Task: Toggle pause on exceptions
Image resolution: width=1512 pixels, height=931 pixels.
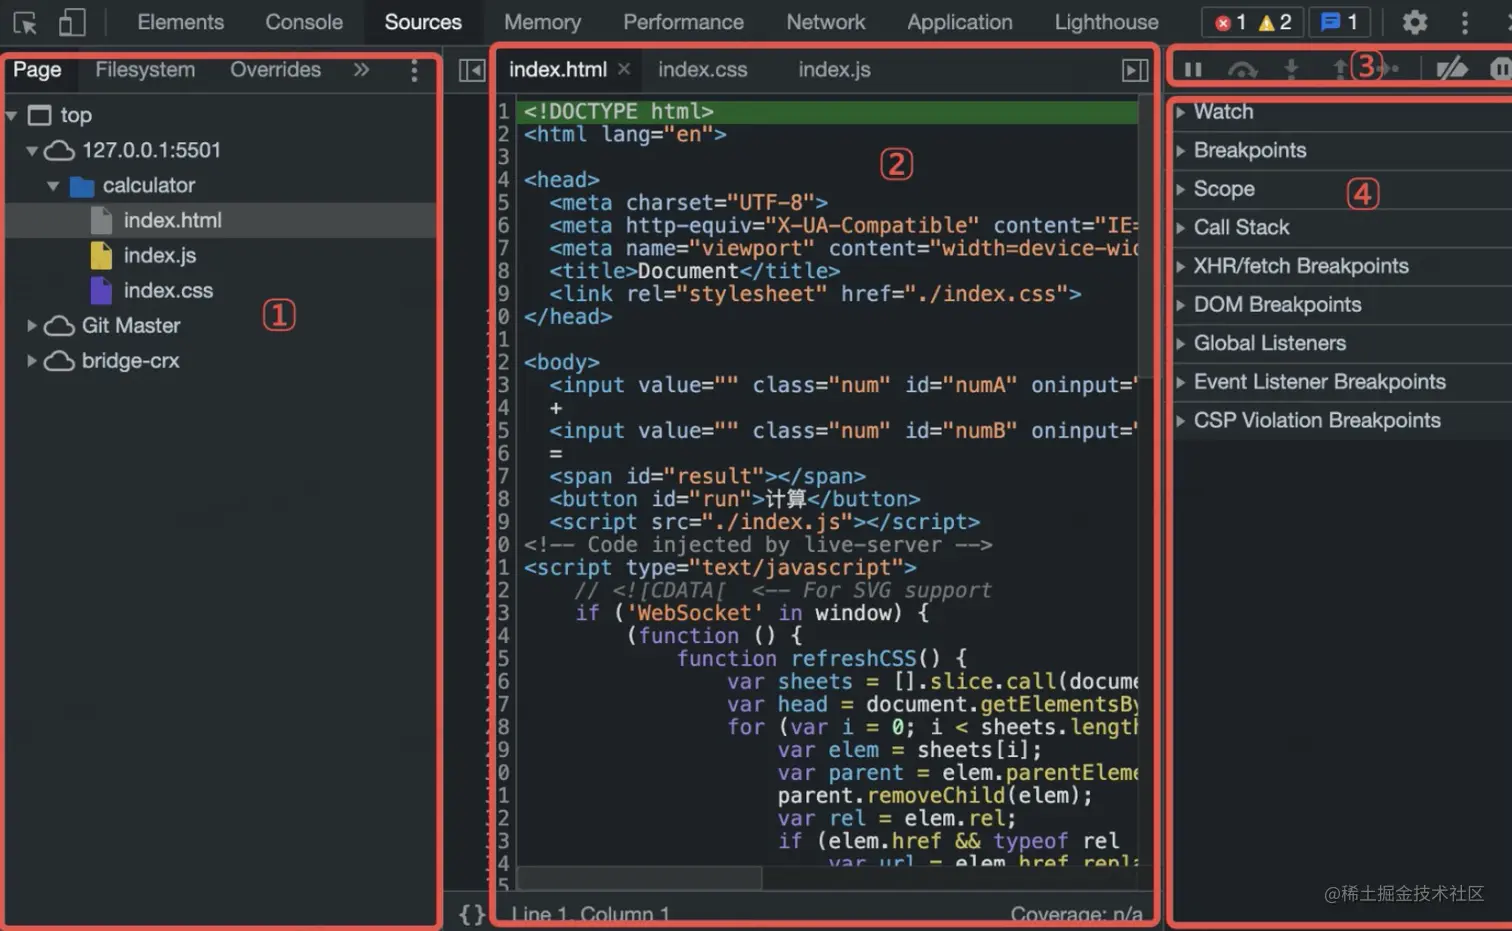Action: (1500, 69)
